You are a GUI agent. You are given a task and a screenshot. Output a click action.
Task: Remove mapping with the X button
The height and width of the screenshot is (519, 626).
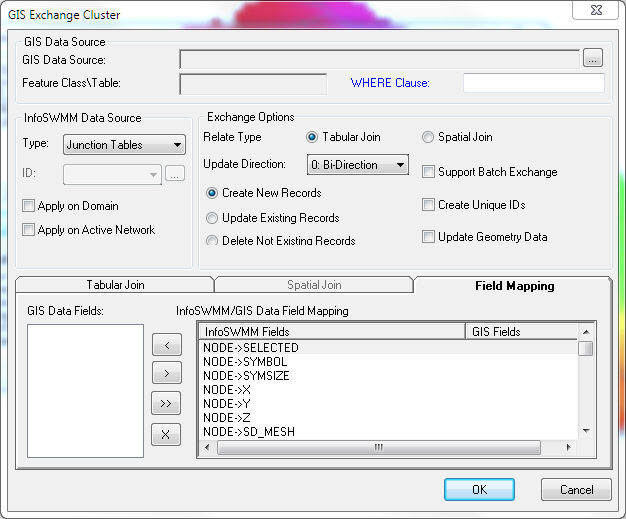pyautogui.click(x=166, y=434)
